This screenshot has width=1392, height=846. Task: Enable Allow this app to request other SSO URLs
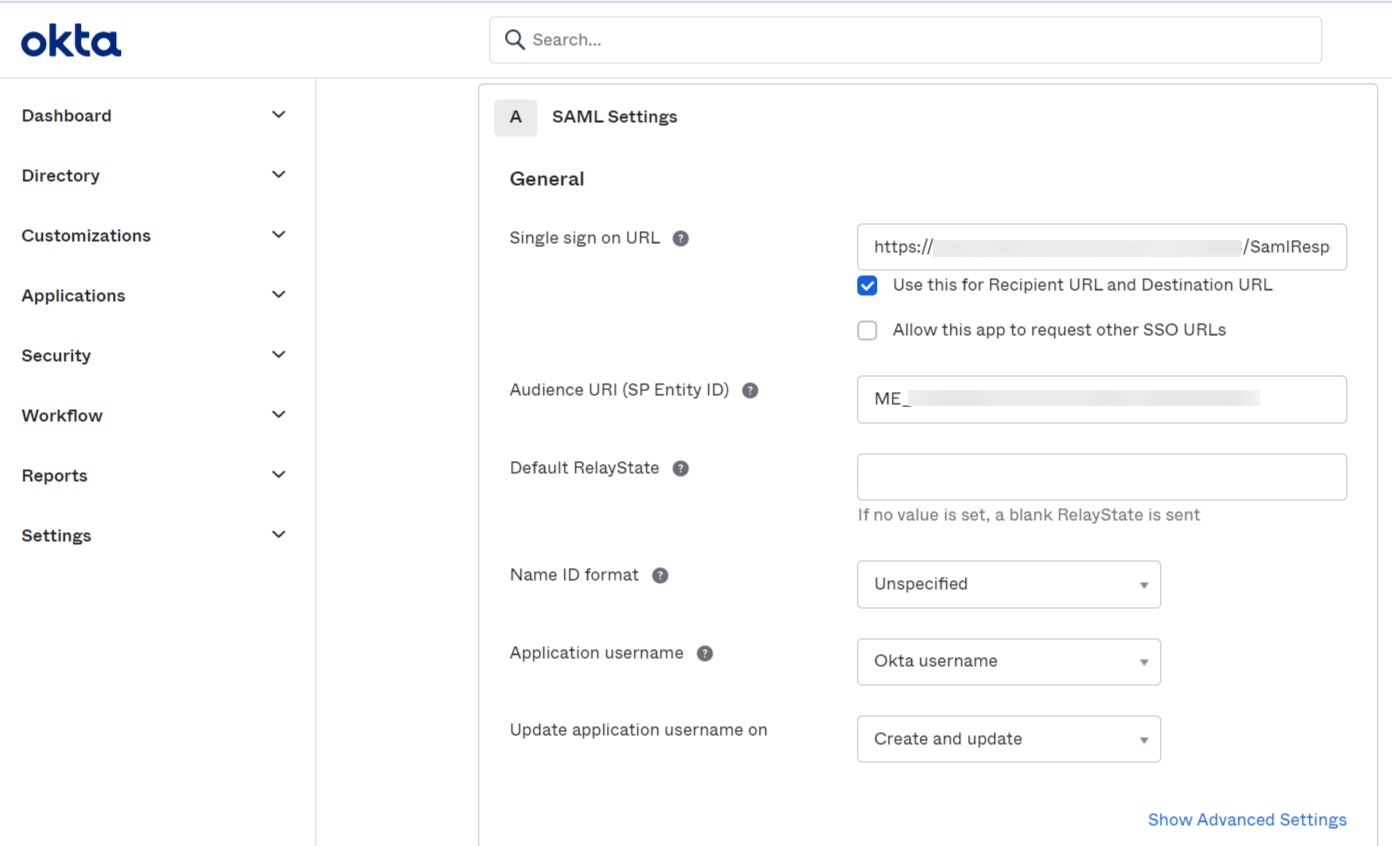[x=867, y=330]
